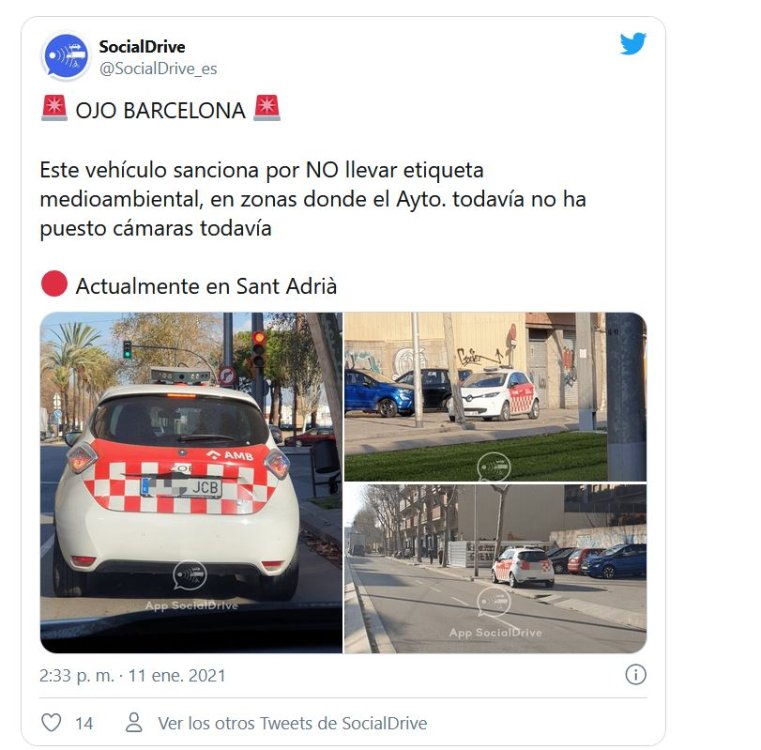Viewport: 761px width, 750px height.
Task: Open SocialDrive display name link
Action: [x=142, y=47]
